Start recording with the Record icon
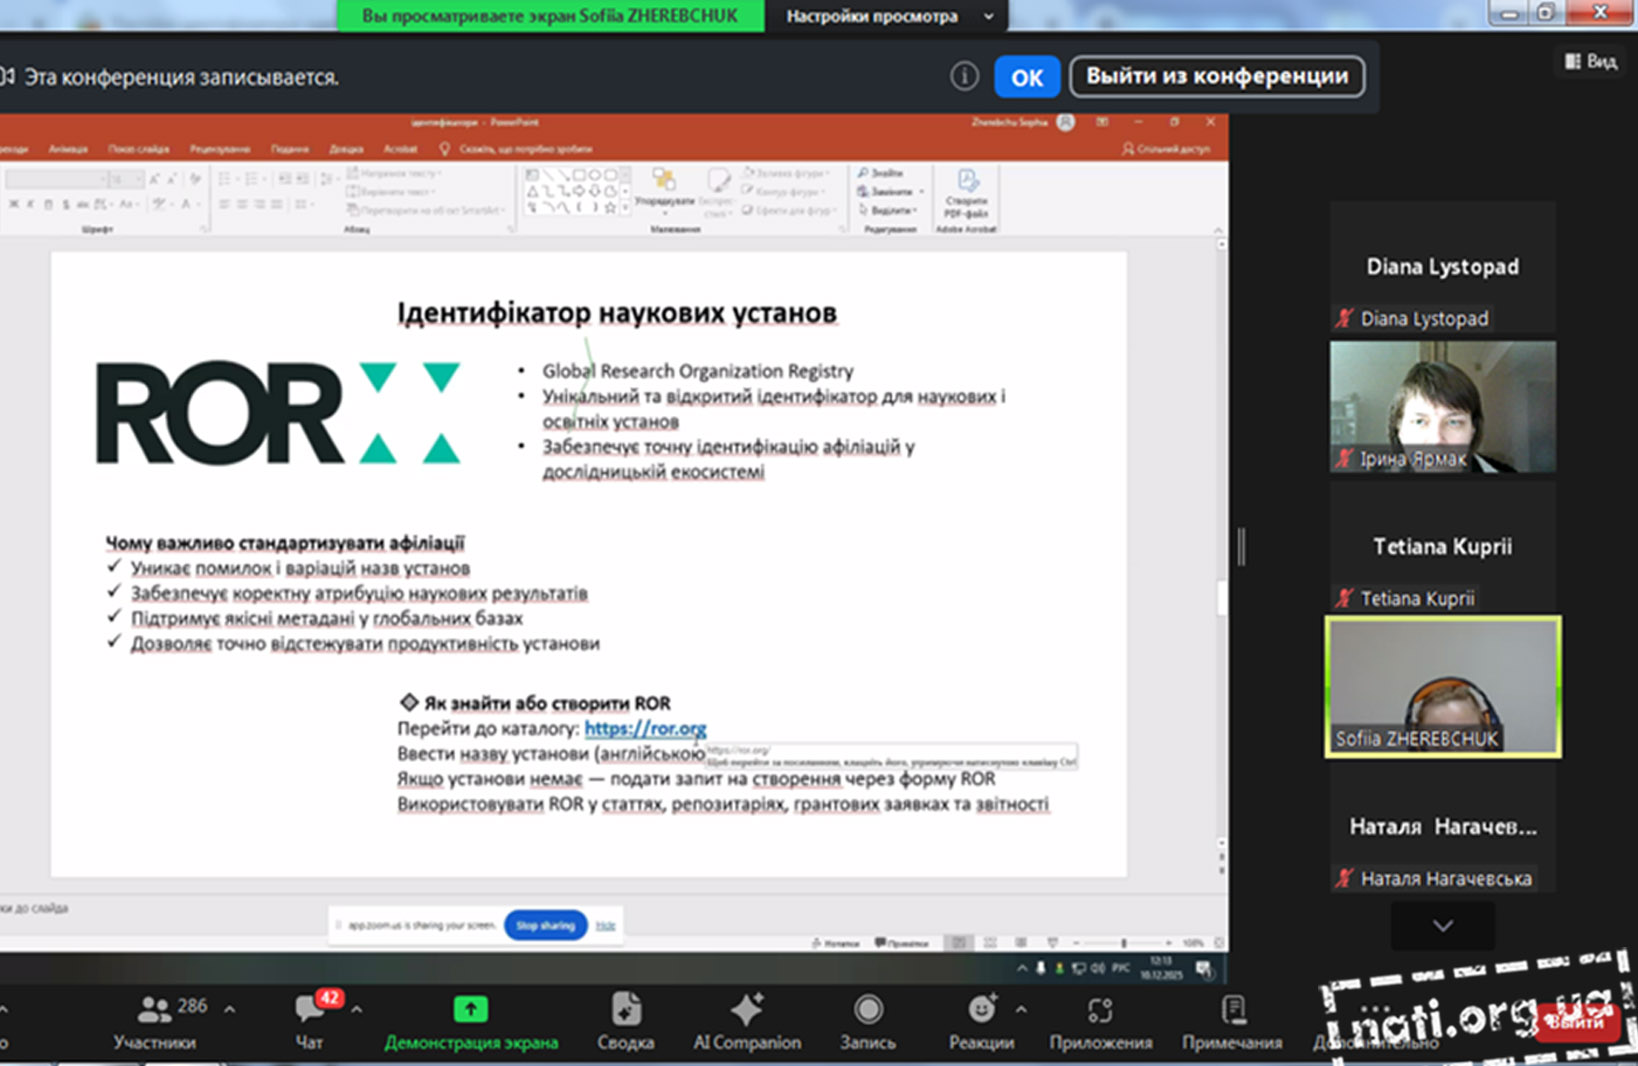This screenshot has width=1638, height=1066. (867, 1010)
